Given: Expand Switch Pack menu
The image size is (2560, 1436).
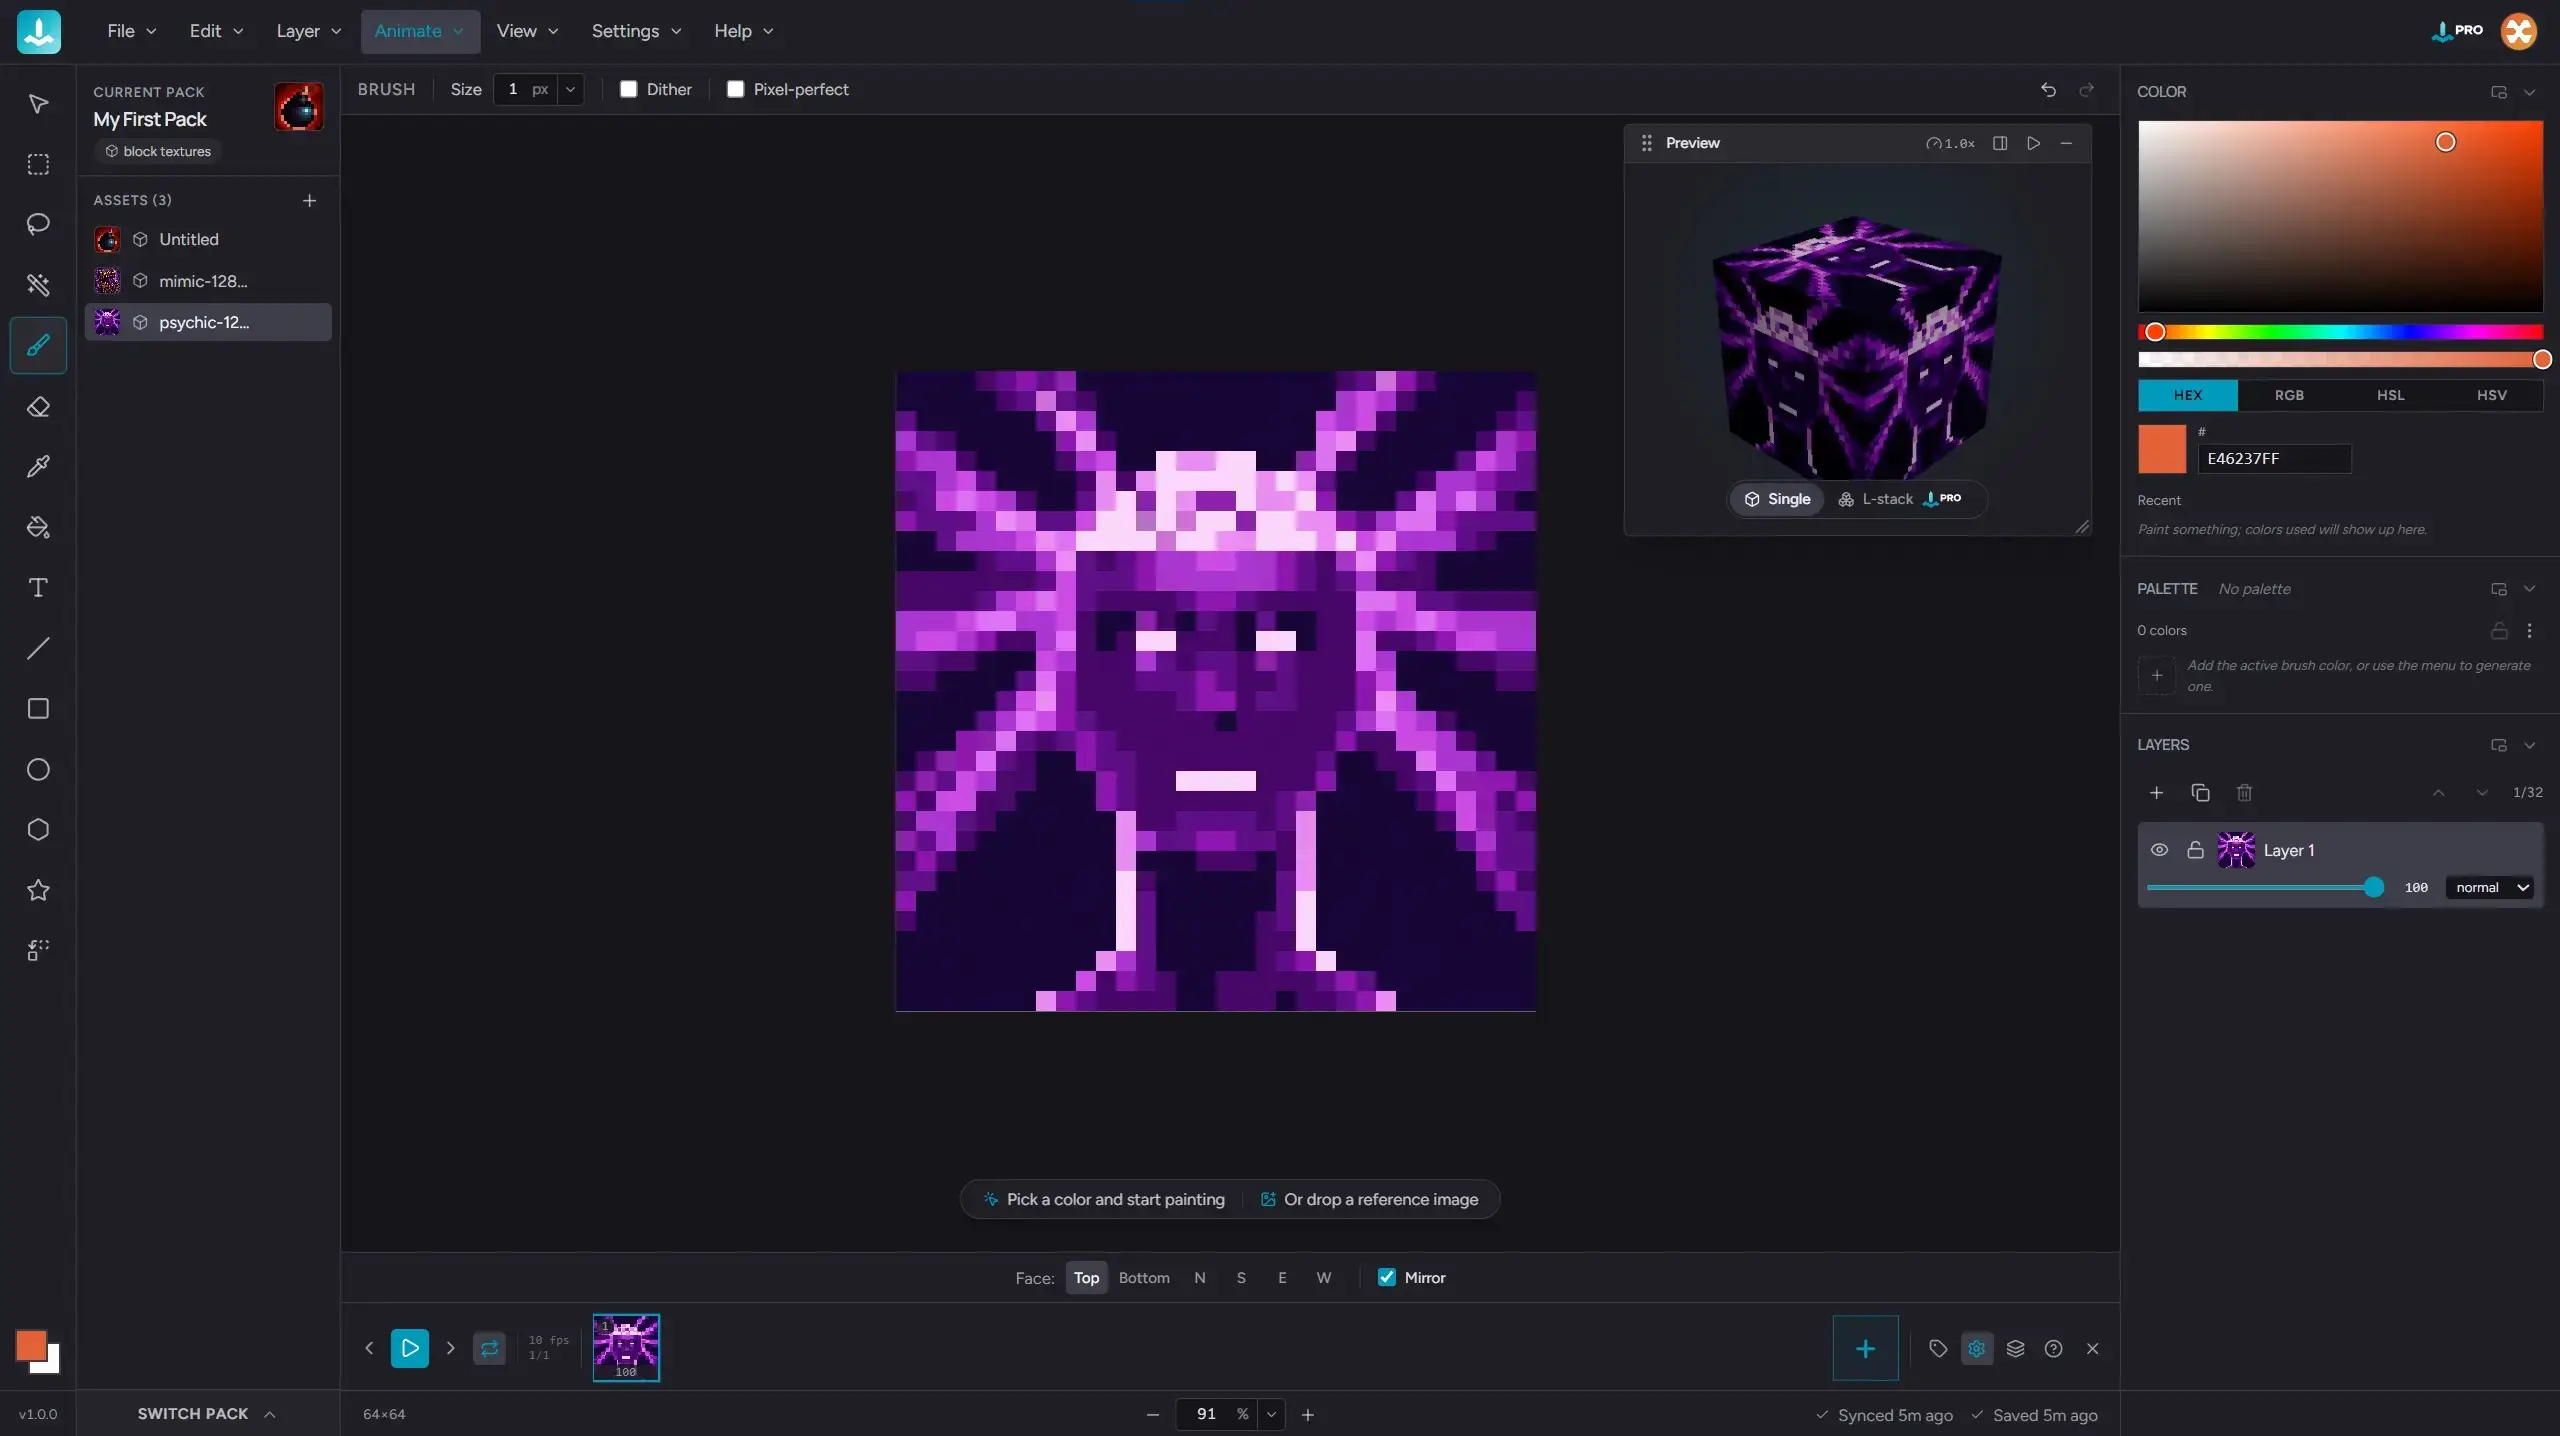Looking at the screenshot, I should (x=207, y=1414).
